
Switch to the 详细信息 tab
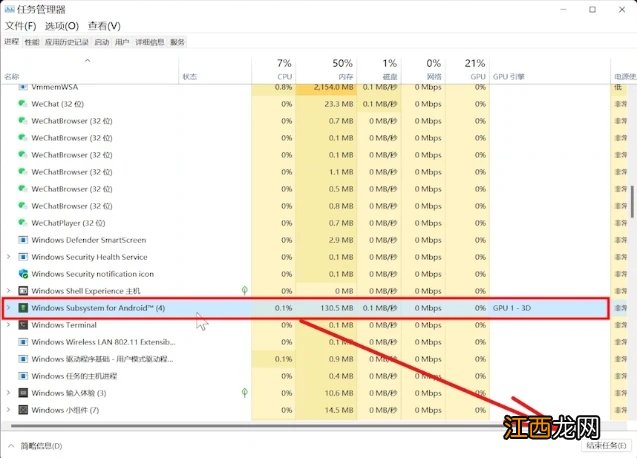pos(150,42)
